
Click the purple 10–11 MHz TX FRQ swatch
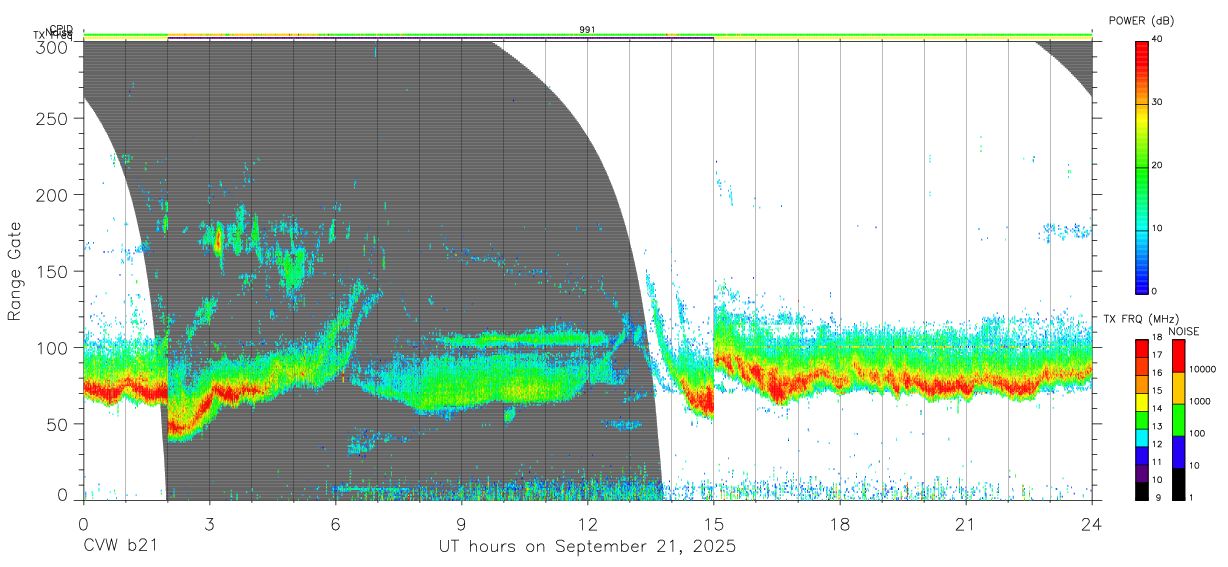pos(1141,473)
